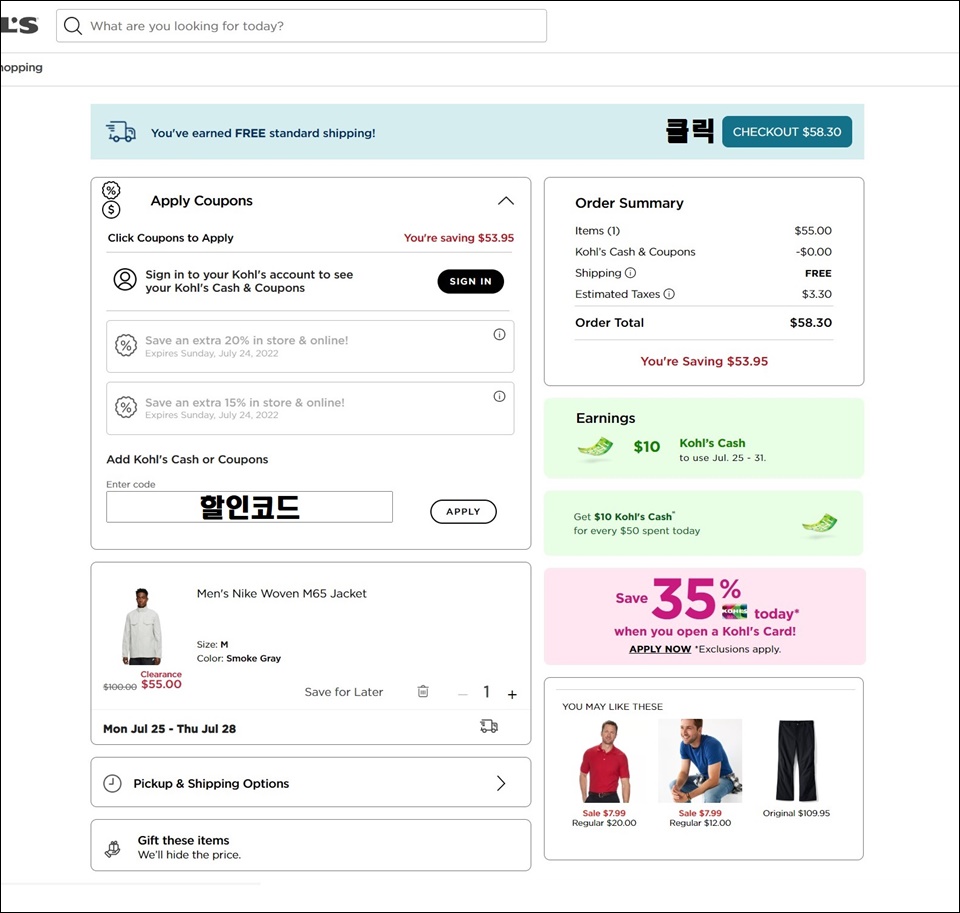
Task: Click Save for Later on the jacket
Action: (343, 692)
